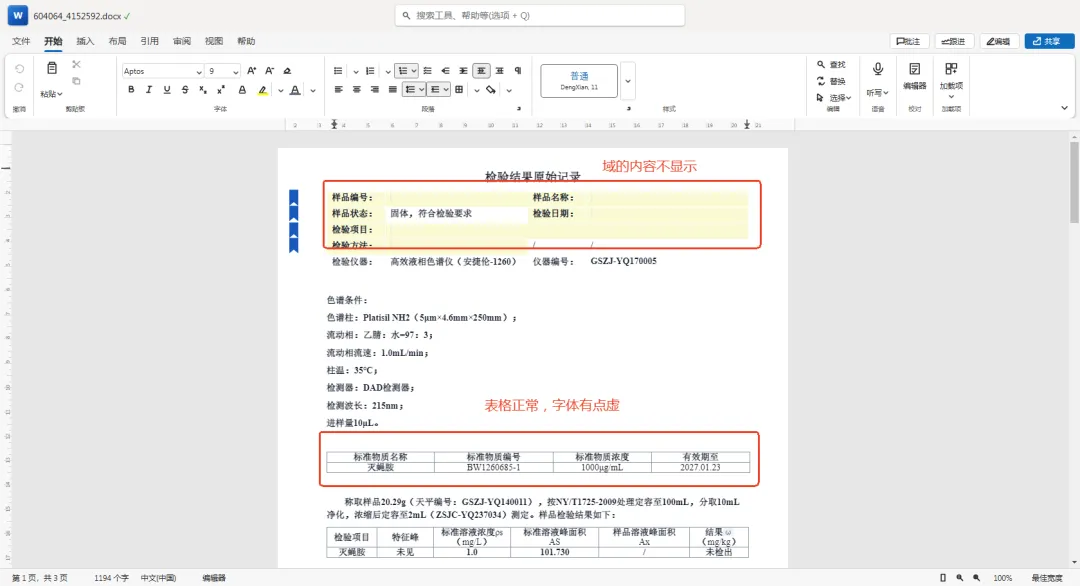
Task: Expand the paste (粘贴) options arrow
Action: click(x=60, y=94)
